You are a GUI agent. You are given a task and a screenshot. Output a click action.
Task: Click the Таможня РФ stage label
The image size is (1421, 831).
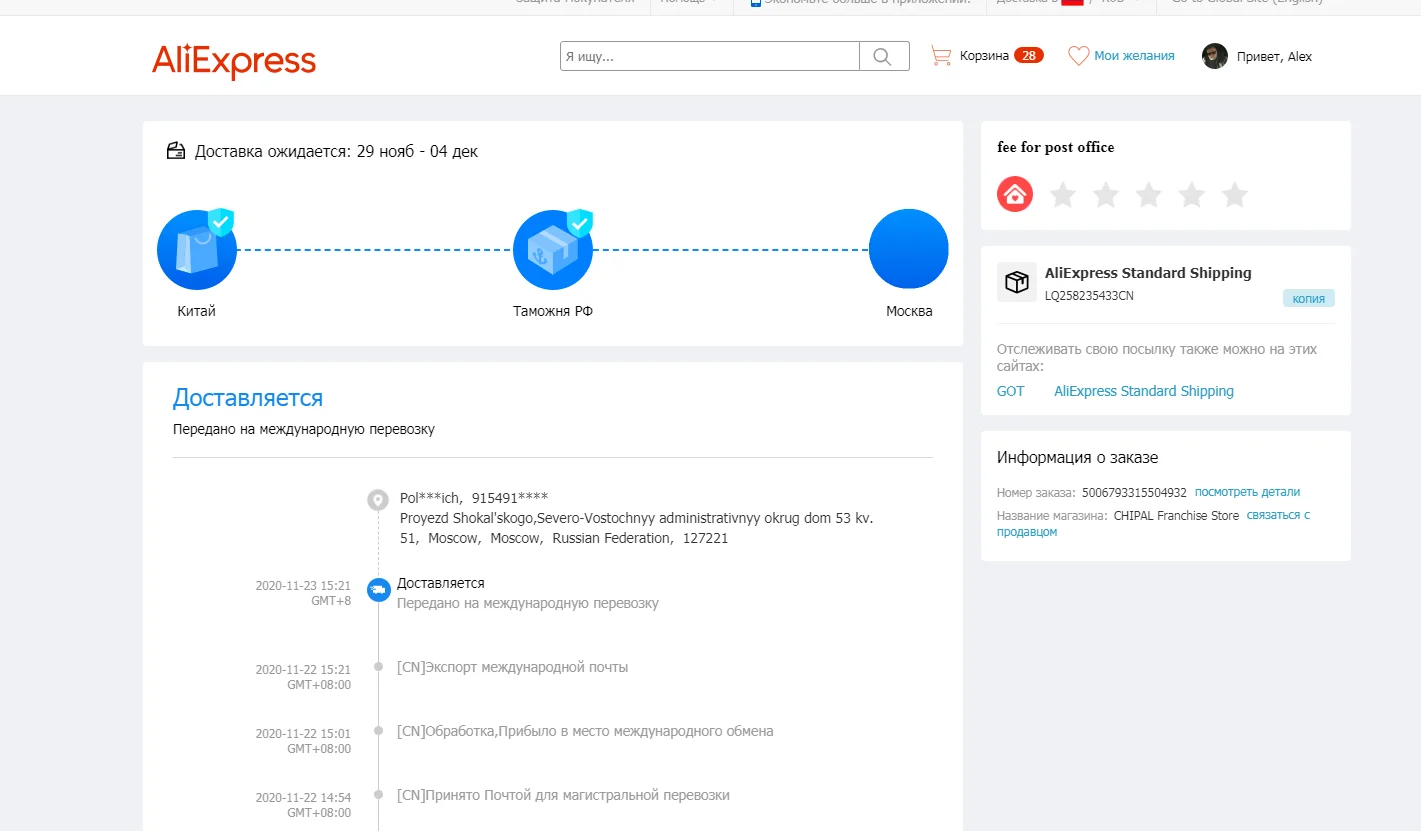553,311
